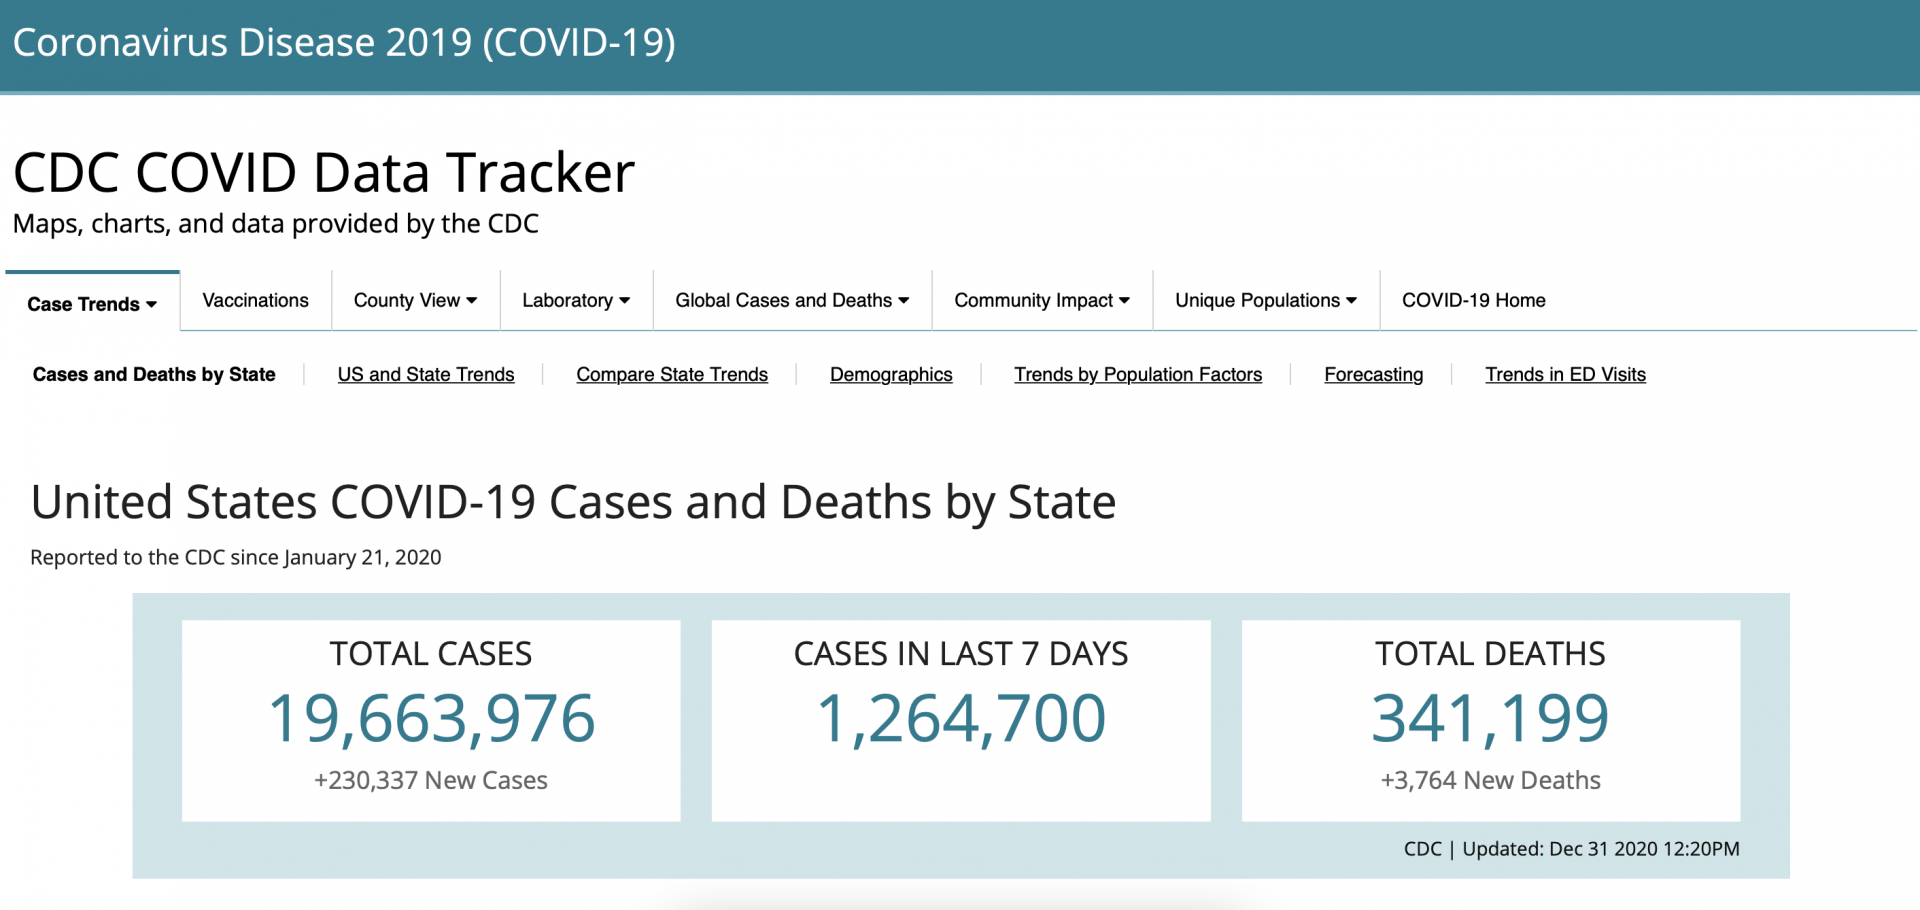Open the Unique Populations dropdown
Image resolution: width=1920 pixels, height=910 pixels.
pyautogui.click(x=1266, y=300)
